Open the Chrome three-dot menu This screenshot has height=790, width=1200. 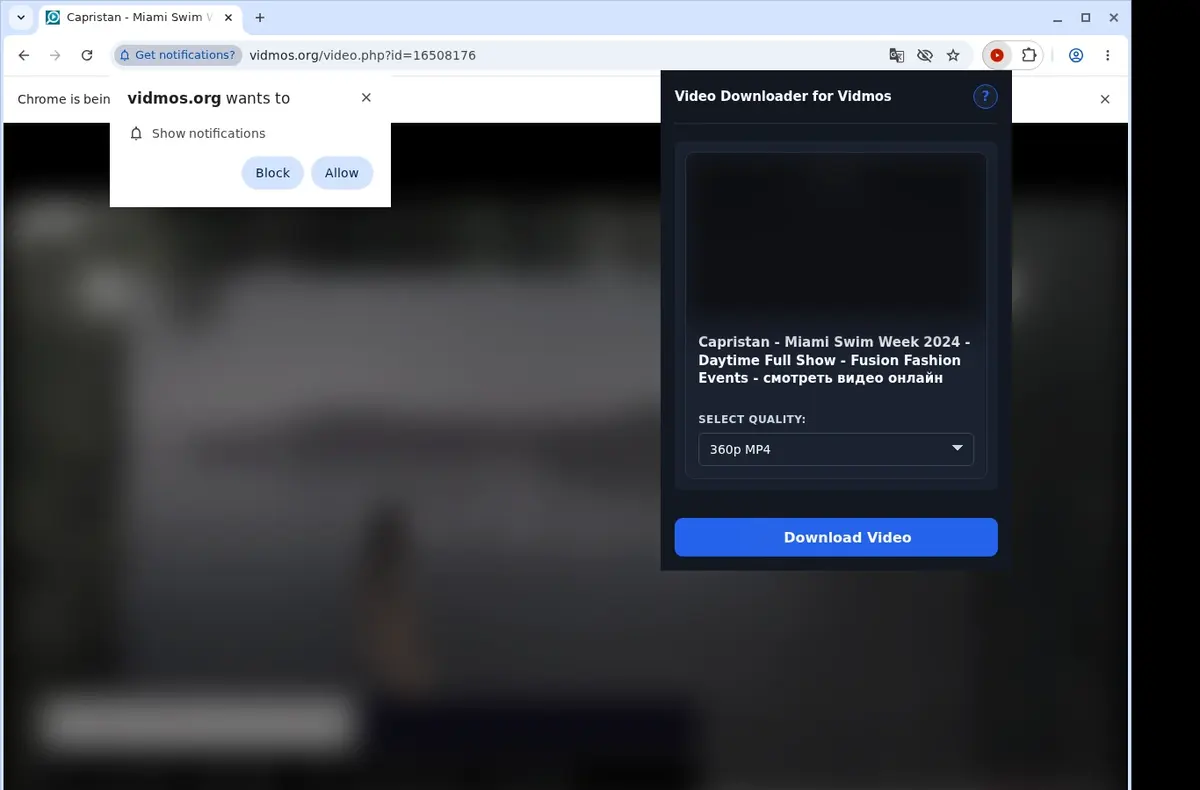tap(1108, 56)
